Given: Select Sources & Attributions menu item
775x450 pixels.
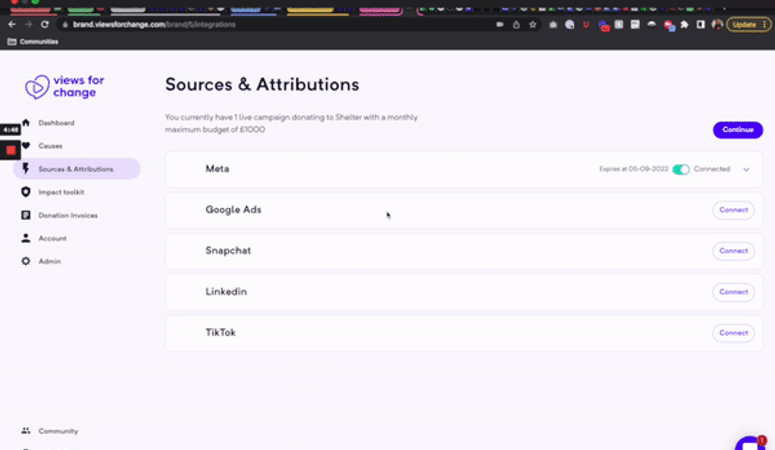Looking at the screenshot, I should click(x=76, y=169).
